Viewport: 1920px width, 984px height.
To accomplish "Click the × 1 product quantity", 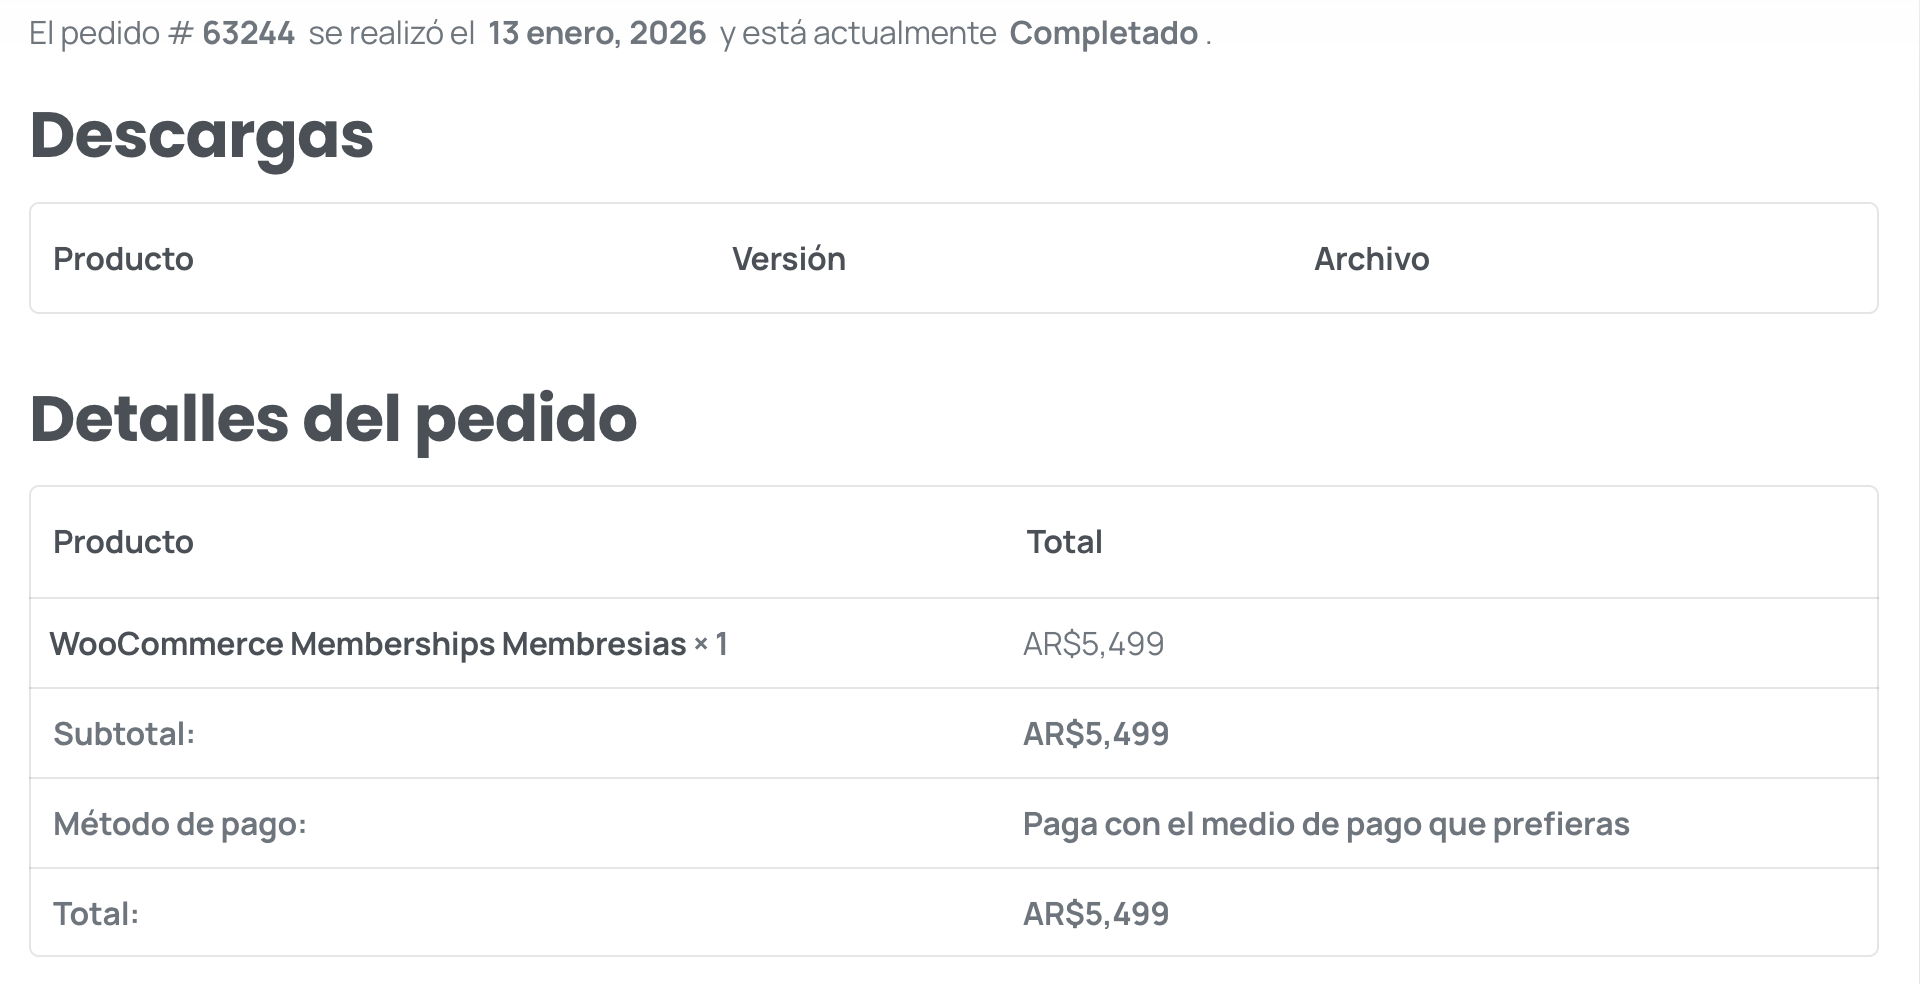I will coord(711,644).
